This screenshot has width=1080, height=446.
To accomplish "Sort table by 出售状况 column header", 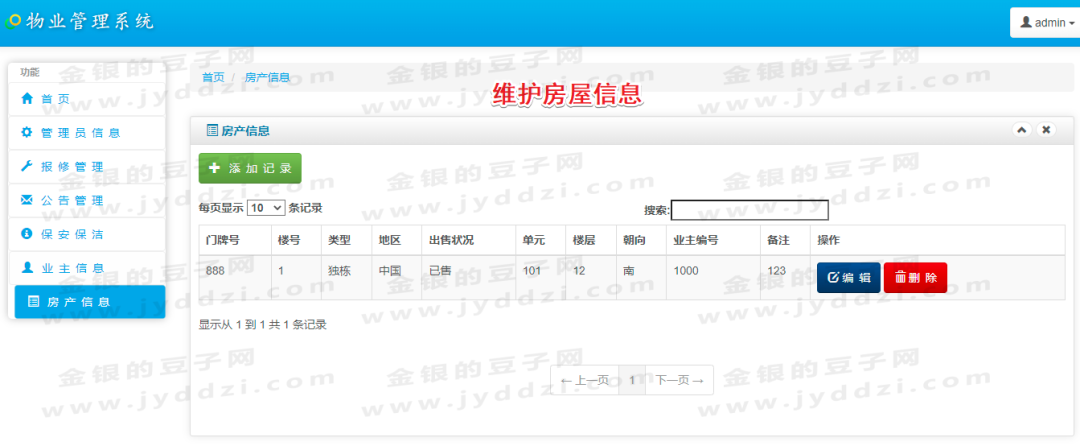I will (468, 240).
